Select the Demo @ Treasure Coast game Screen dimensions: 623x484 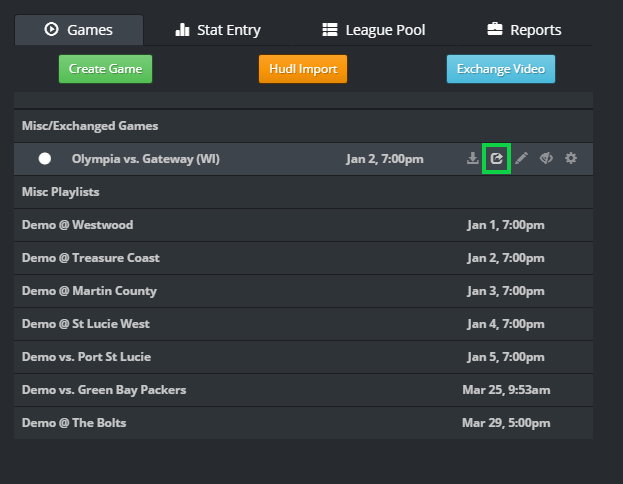tap(303, 258)
